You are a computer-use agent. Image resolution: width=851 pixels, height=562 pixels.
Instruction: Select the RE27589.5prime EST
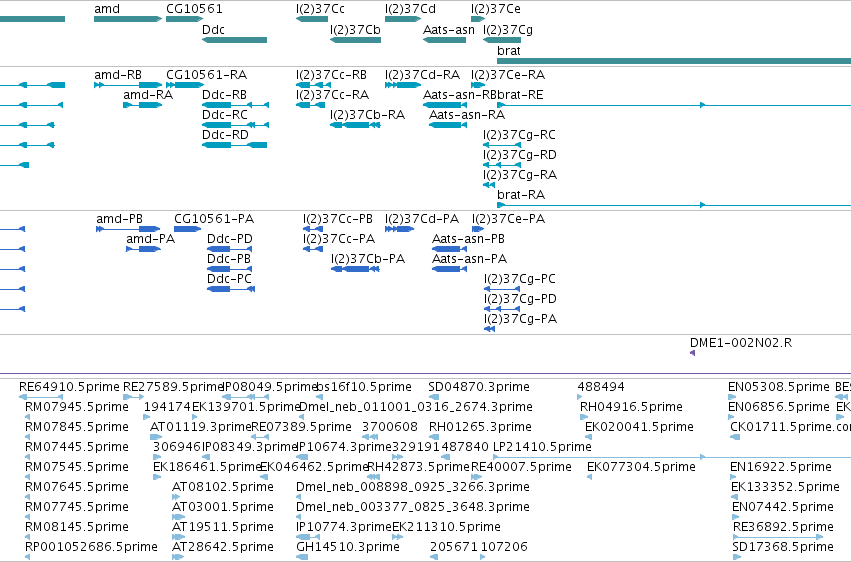pyautogui.click(x=134, y=397)
